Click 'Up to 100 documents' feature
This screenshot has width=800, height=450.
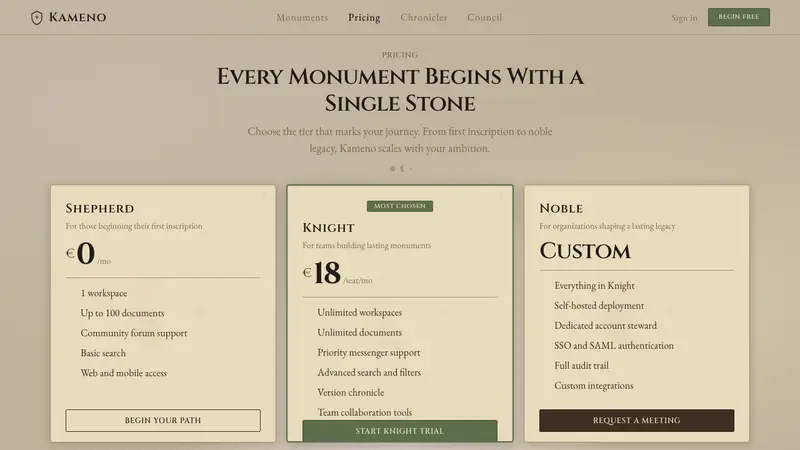pos(122,313)
